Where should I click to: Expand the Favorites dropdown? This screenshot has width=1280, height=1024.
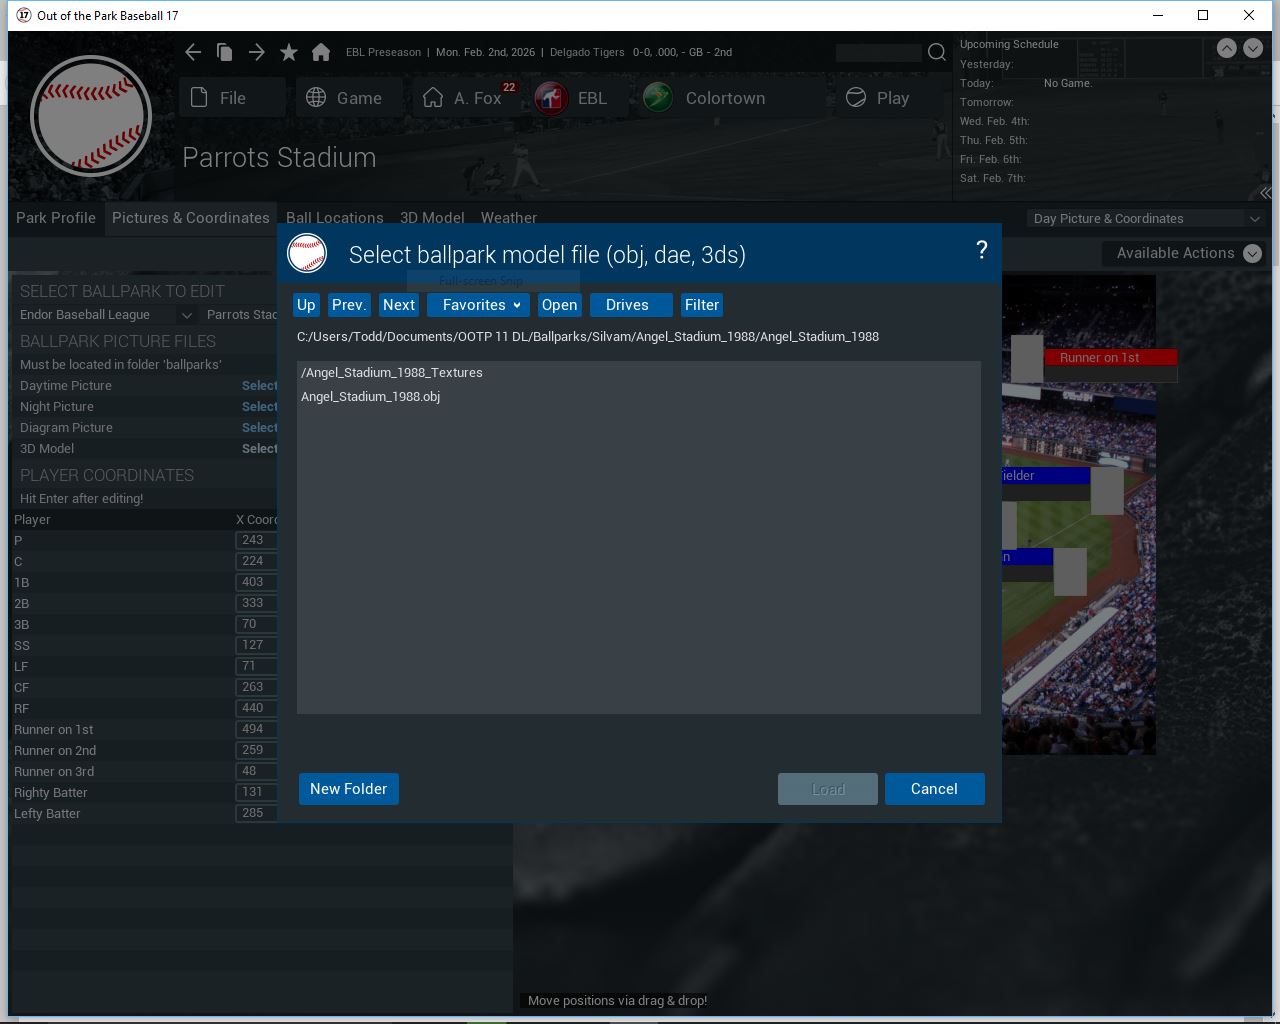(x=479, y=305)
